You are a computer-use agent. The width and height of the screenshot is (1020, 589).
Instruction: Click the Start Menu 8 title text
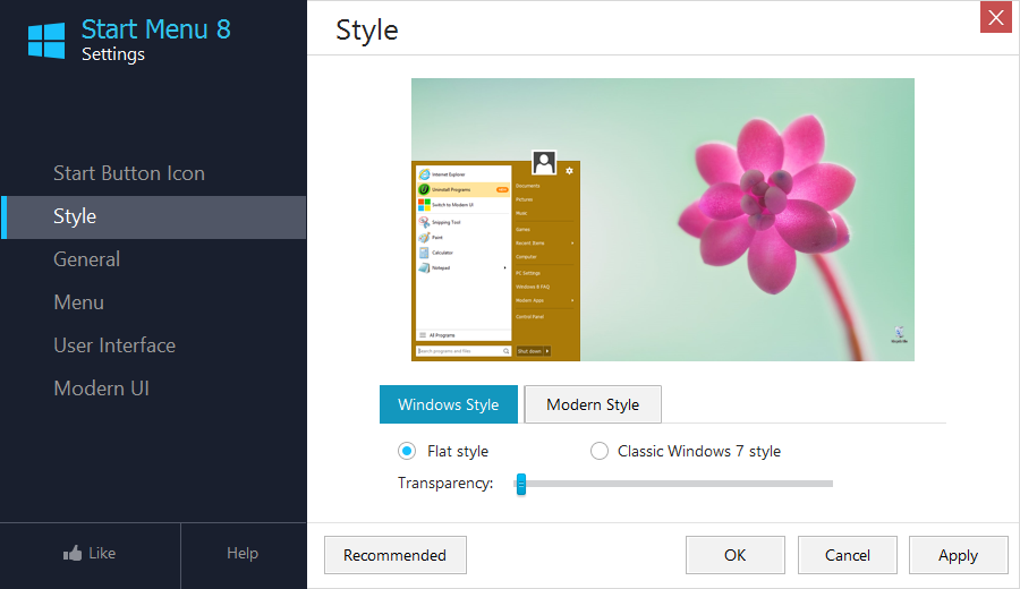[156, 29]
